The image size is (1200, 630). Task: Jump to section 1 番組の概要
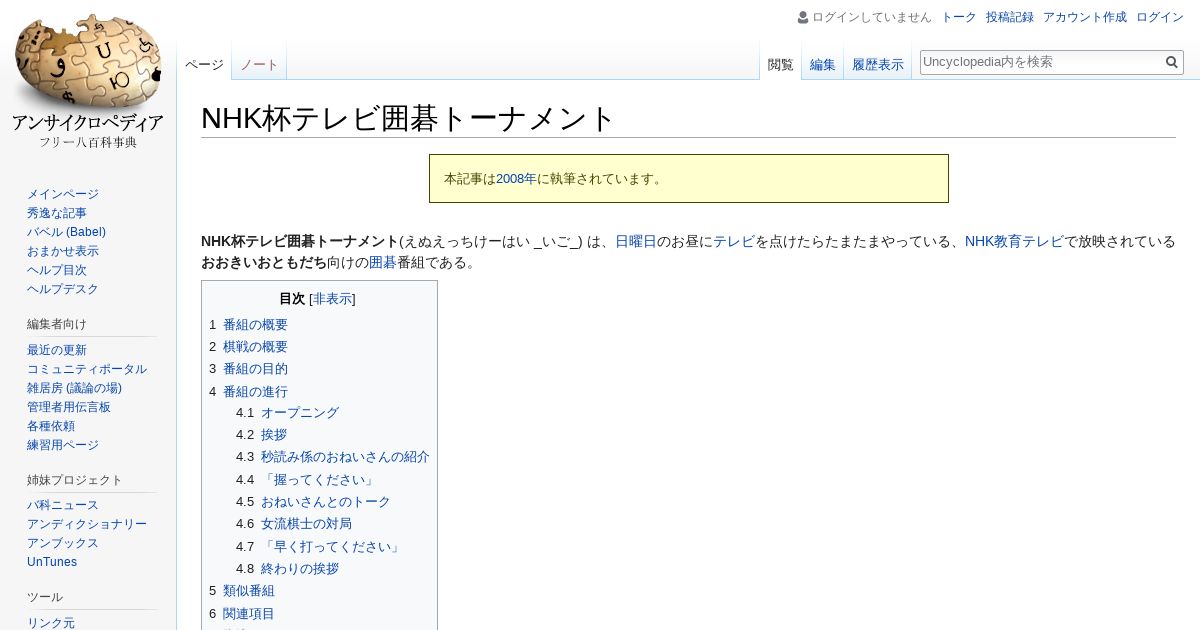pyautogui.click(x=248, y=325)
